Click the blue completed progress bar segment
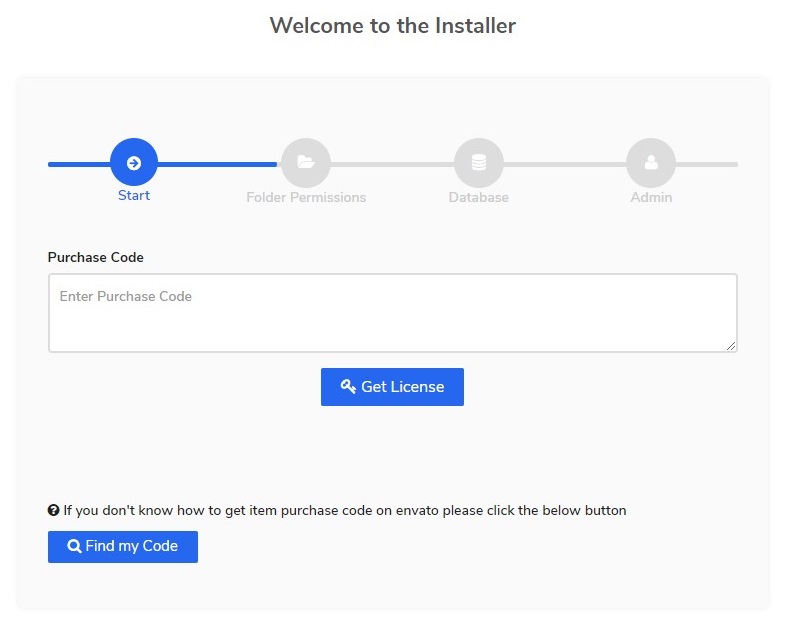The image size is (785, 630). click(x=220, y=164)
